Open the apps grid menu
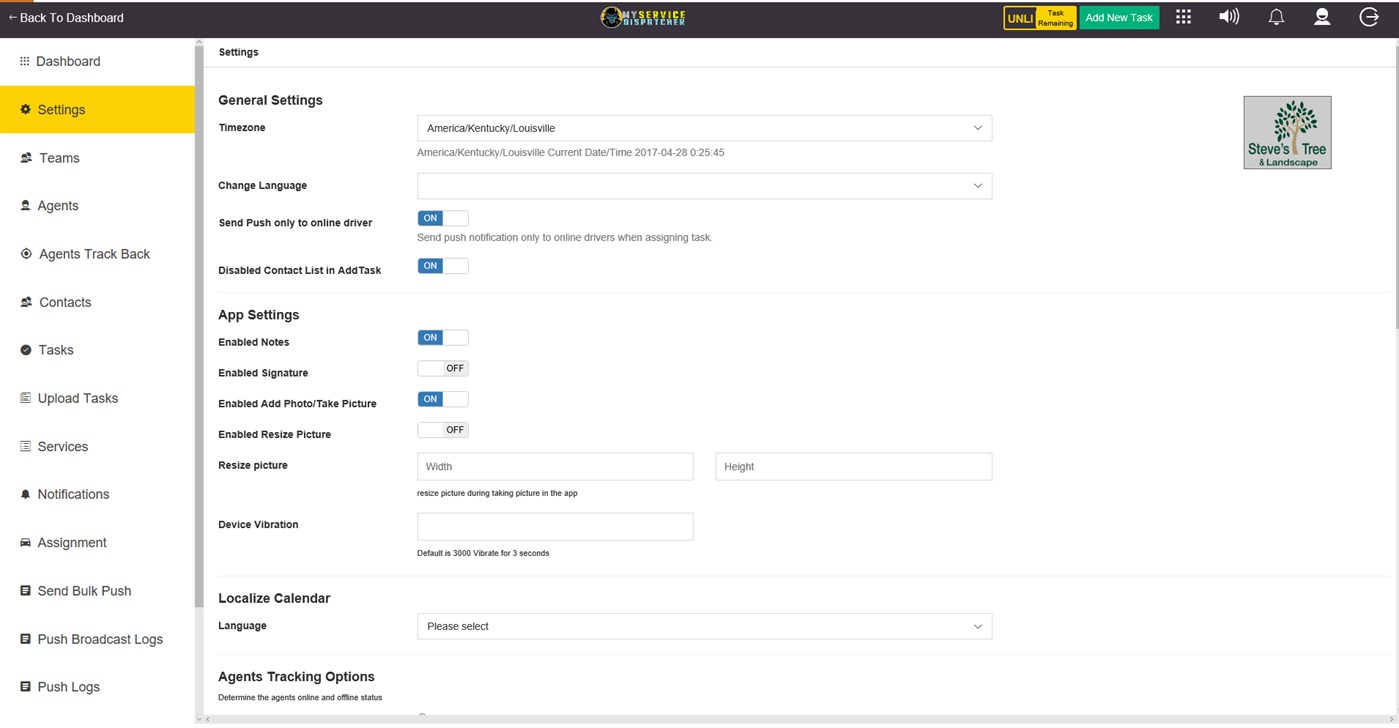Viewport: 1399px width, 728px height. 1183,17
